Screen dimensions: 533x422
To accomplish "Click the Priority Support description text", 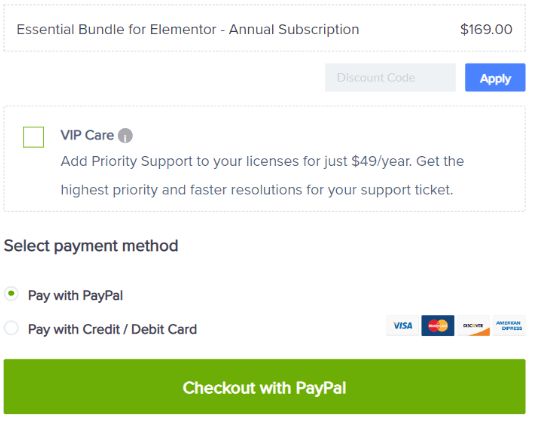I will pyautogui.click(x=262, y=161).
